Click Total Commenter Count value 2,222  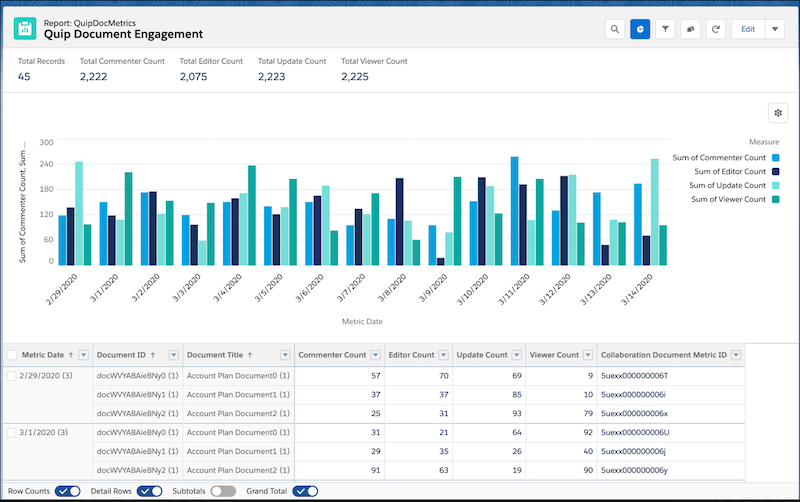(93, 77)
